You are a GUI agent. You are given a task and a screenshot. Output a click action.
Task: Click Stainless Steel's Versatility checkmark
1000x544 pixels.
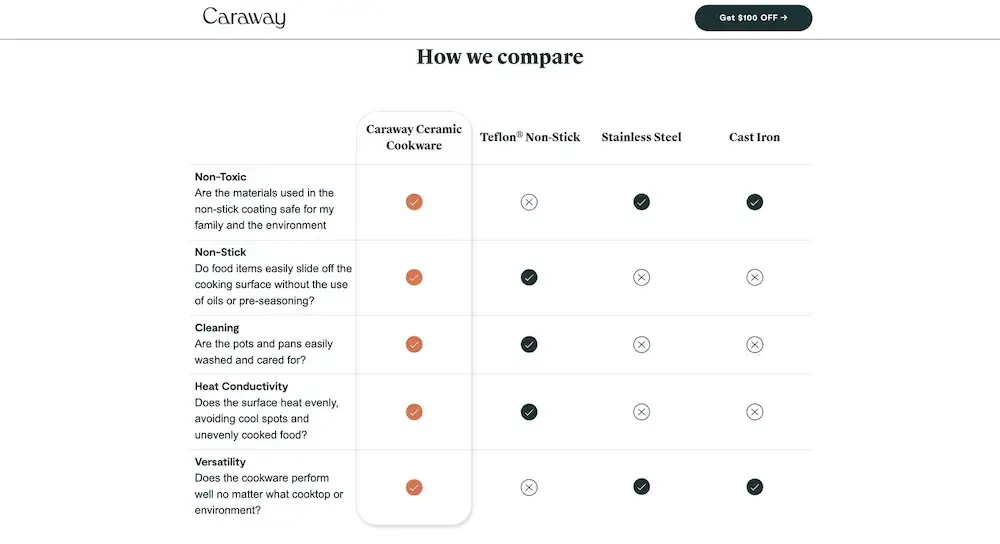point(642,487)
